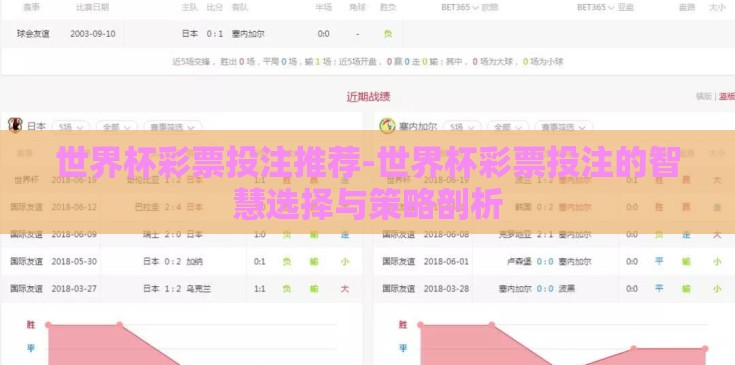The width and height of the screenshot is (735, 365).
Task: Click the 0:1 half-time score in 加纳 row
Action: pos(260,261)
